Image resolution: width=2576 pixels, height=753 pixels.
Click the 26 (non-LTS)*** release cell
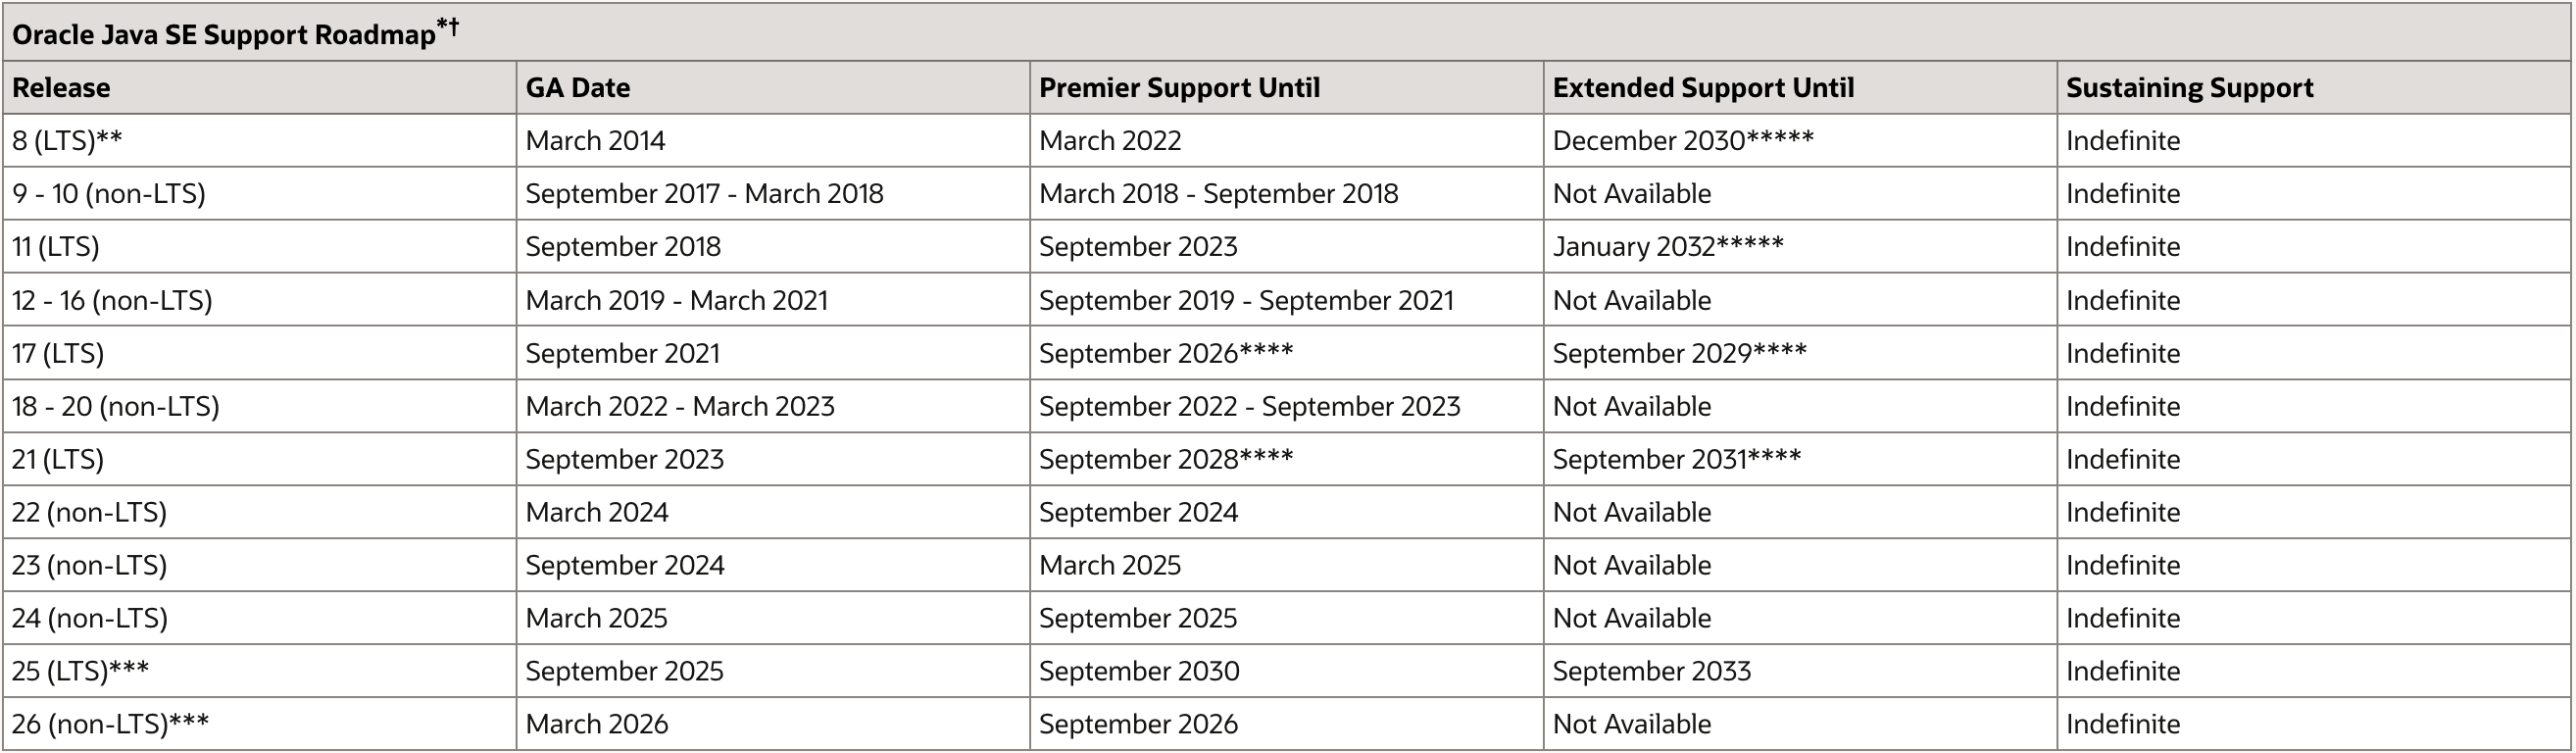tap(110, 724)
